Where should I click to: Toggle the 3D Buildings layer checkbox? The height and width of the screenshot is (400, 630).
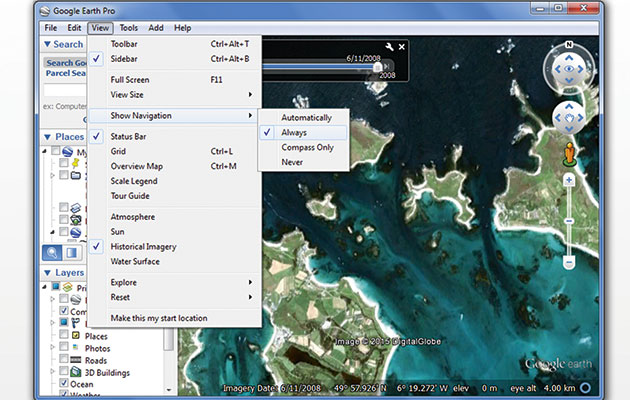point(64,370)
